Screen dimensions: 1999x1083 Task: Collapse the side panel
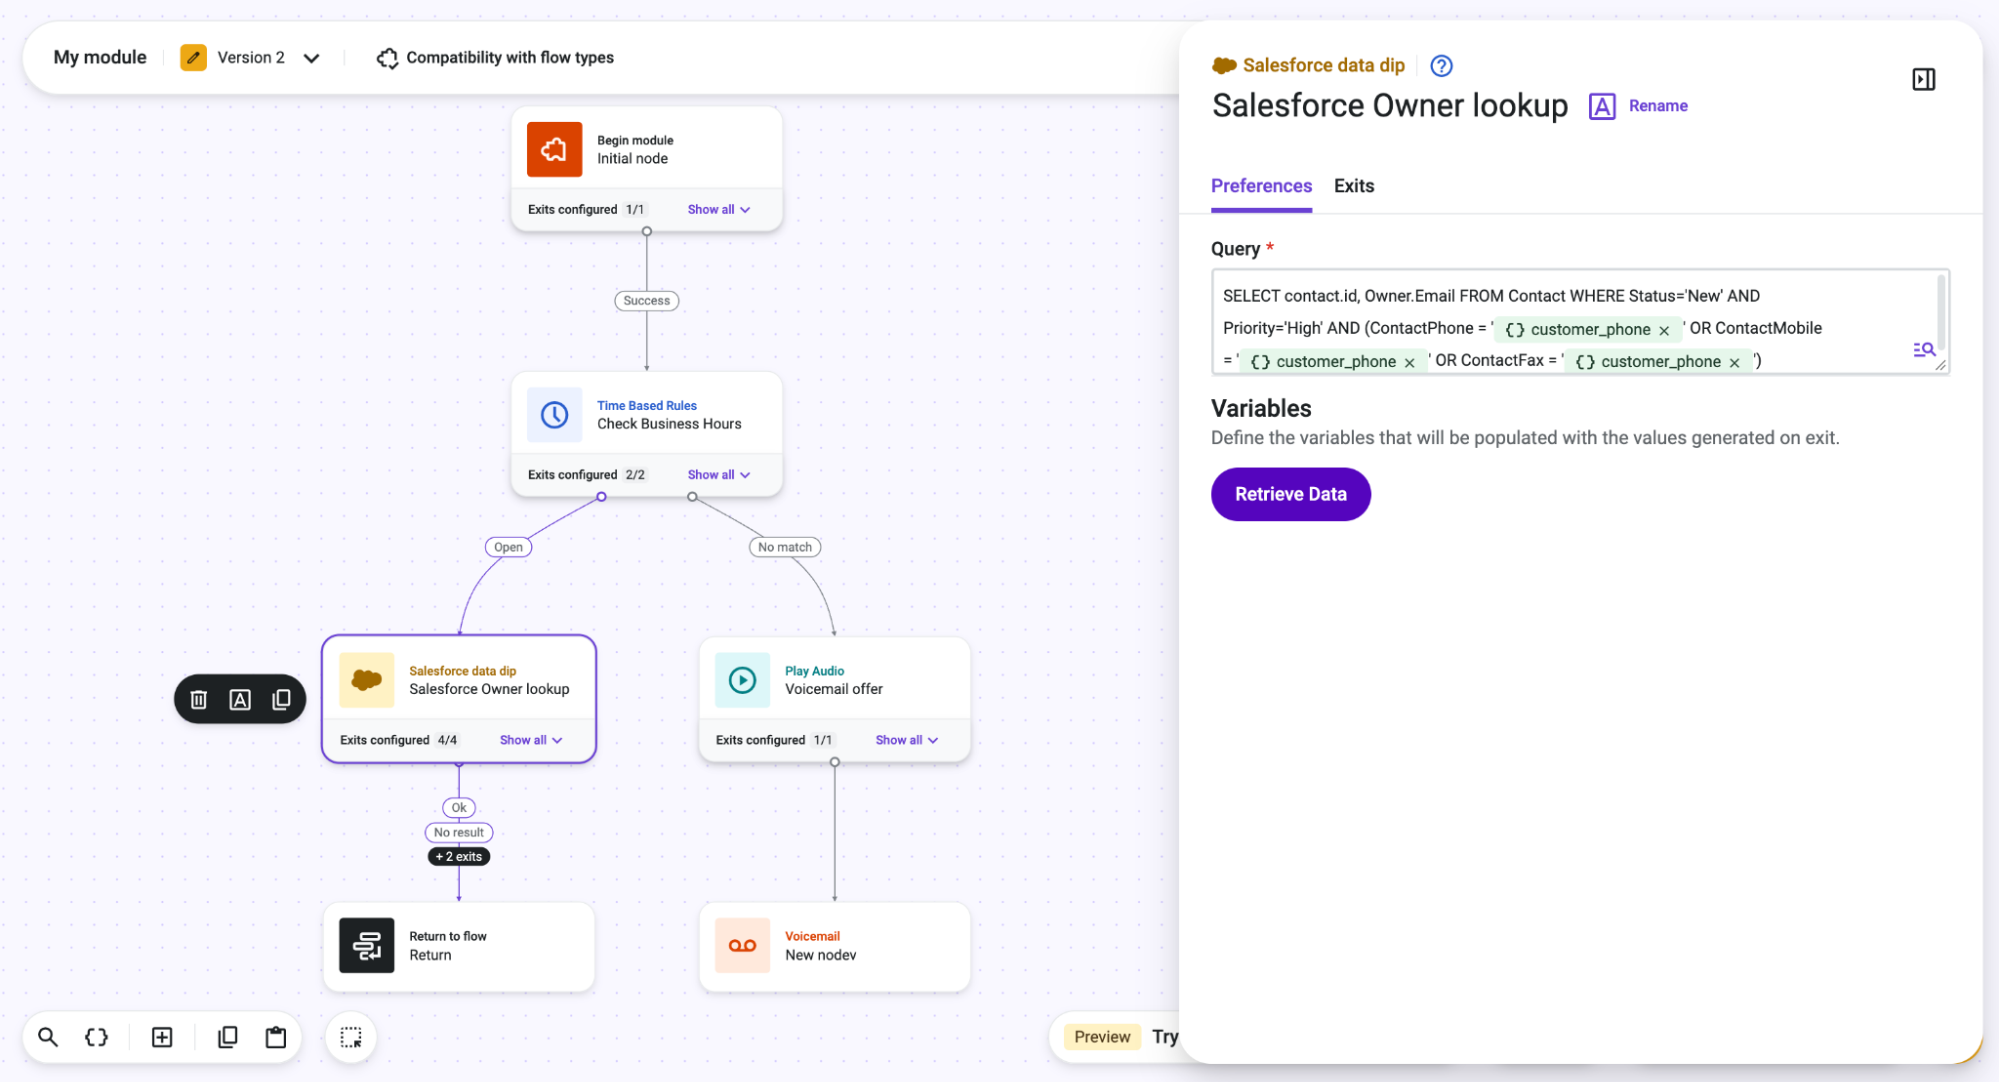[x=1923, y=79]
